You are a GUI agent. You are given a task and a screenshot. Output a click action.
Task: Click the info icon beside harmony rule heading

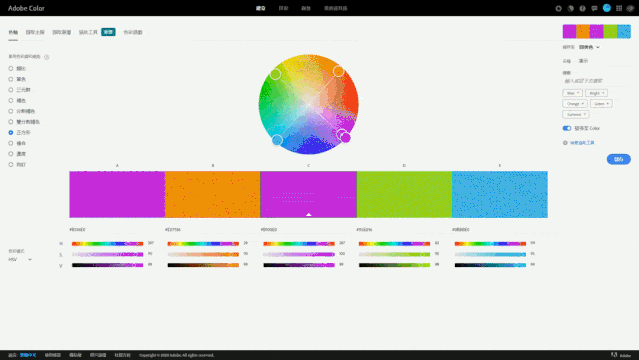tap(46, 57)
